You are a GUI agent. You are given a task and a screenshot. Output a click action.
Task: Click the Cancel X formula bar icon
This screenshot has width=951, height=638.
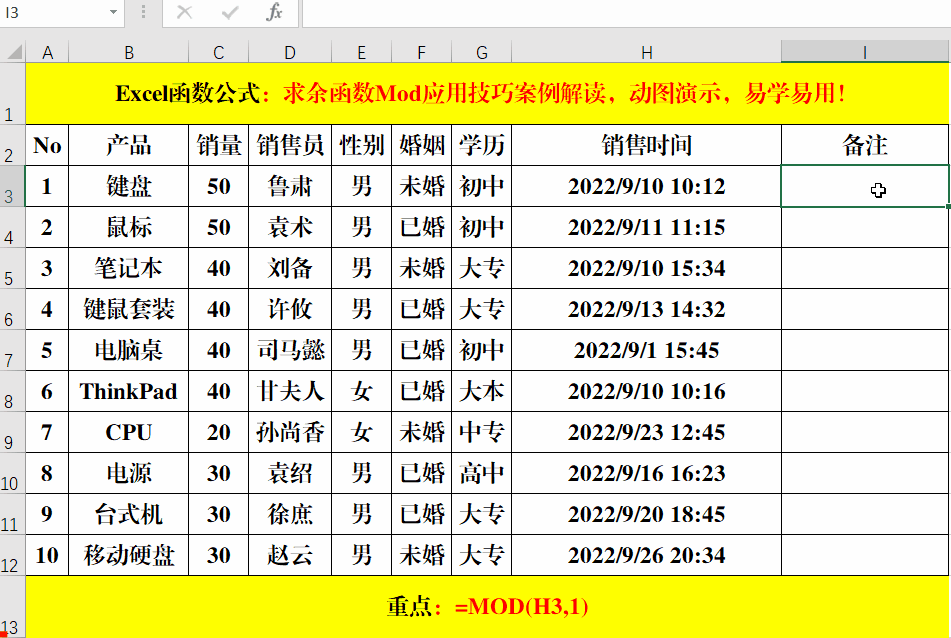[x=184, y=12]
